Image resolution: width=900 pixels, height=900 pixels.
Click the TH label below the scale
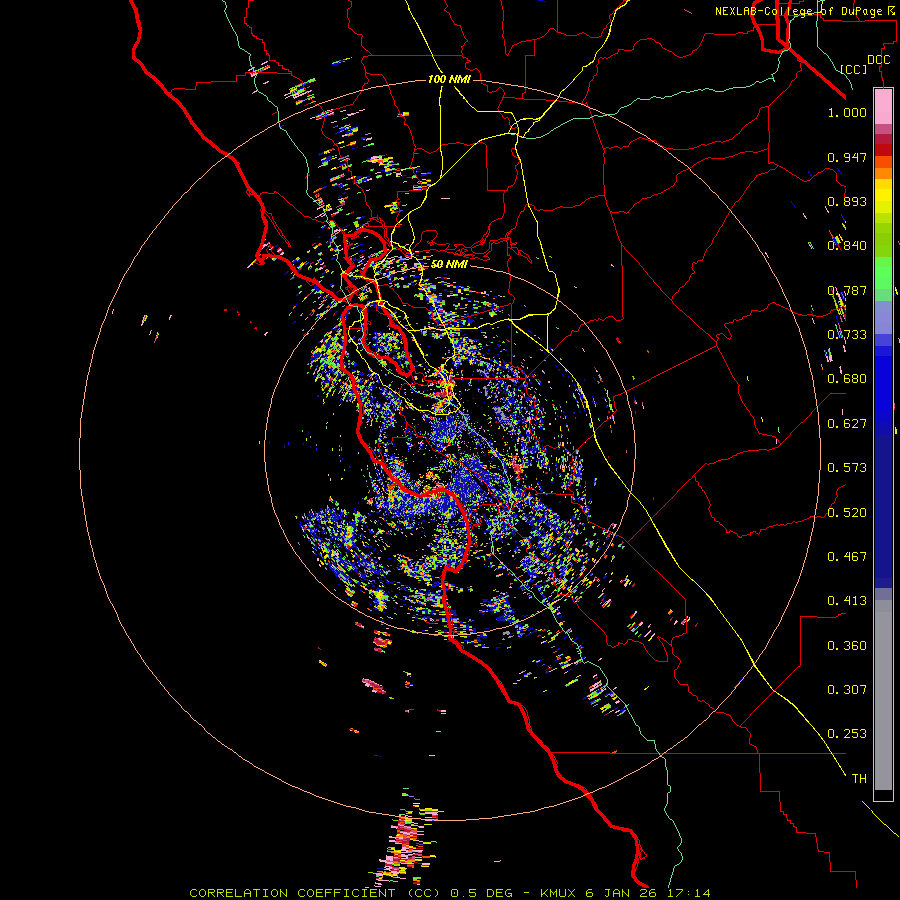point(858,778)
